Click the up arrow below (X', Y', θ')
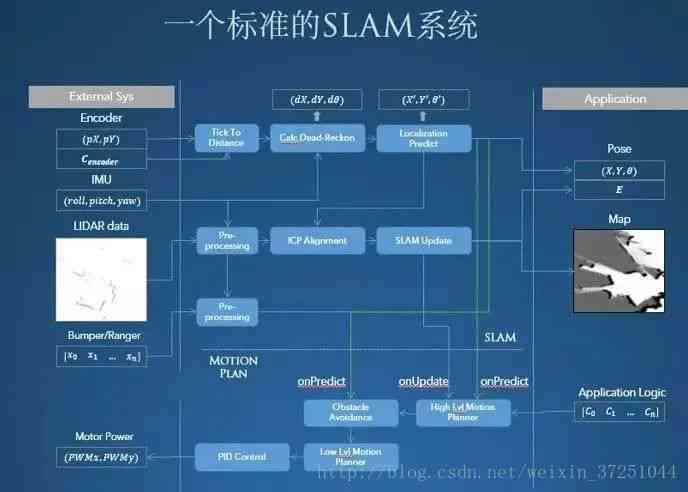This screenshot has height=492, width=688. [x=423, y=116]
